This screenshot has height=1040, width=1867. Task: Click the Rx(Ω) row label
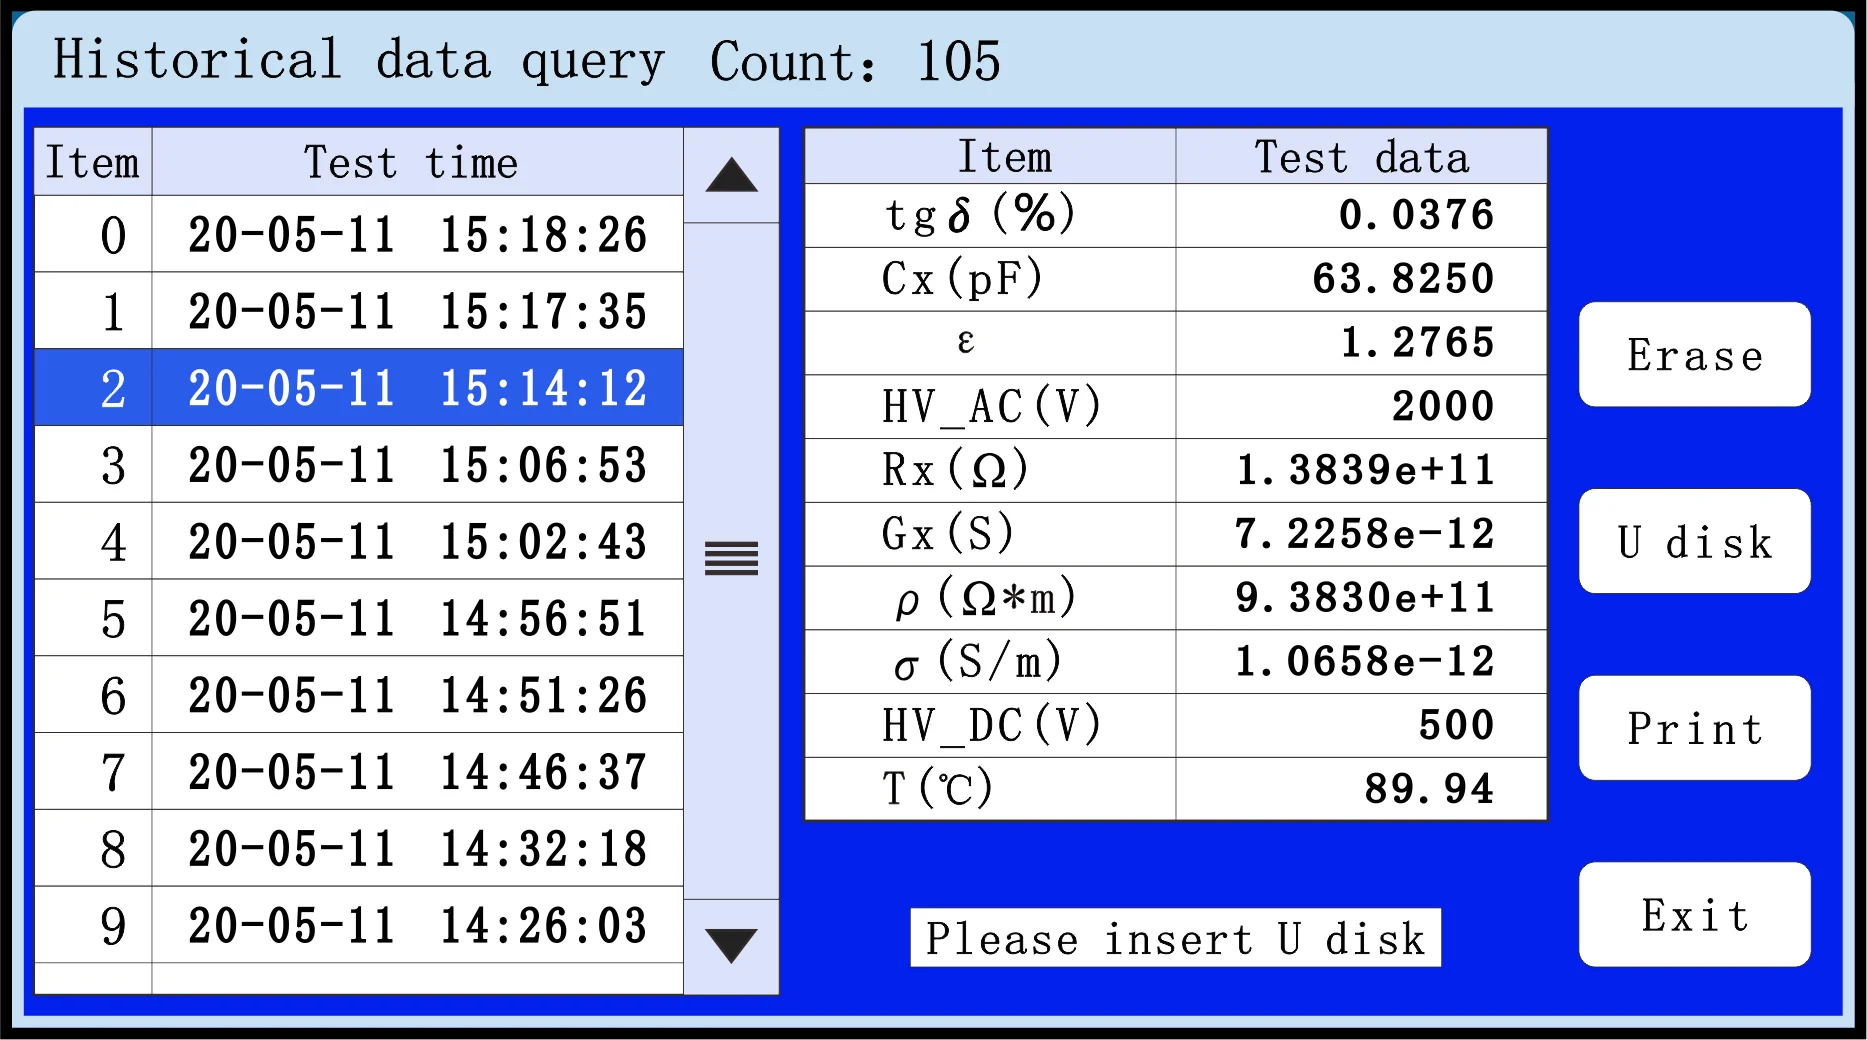pos(990,470)
